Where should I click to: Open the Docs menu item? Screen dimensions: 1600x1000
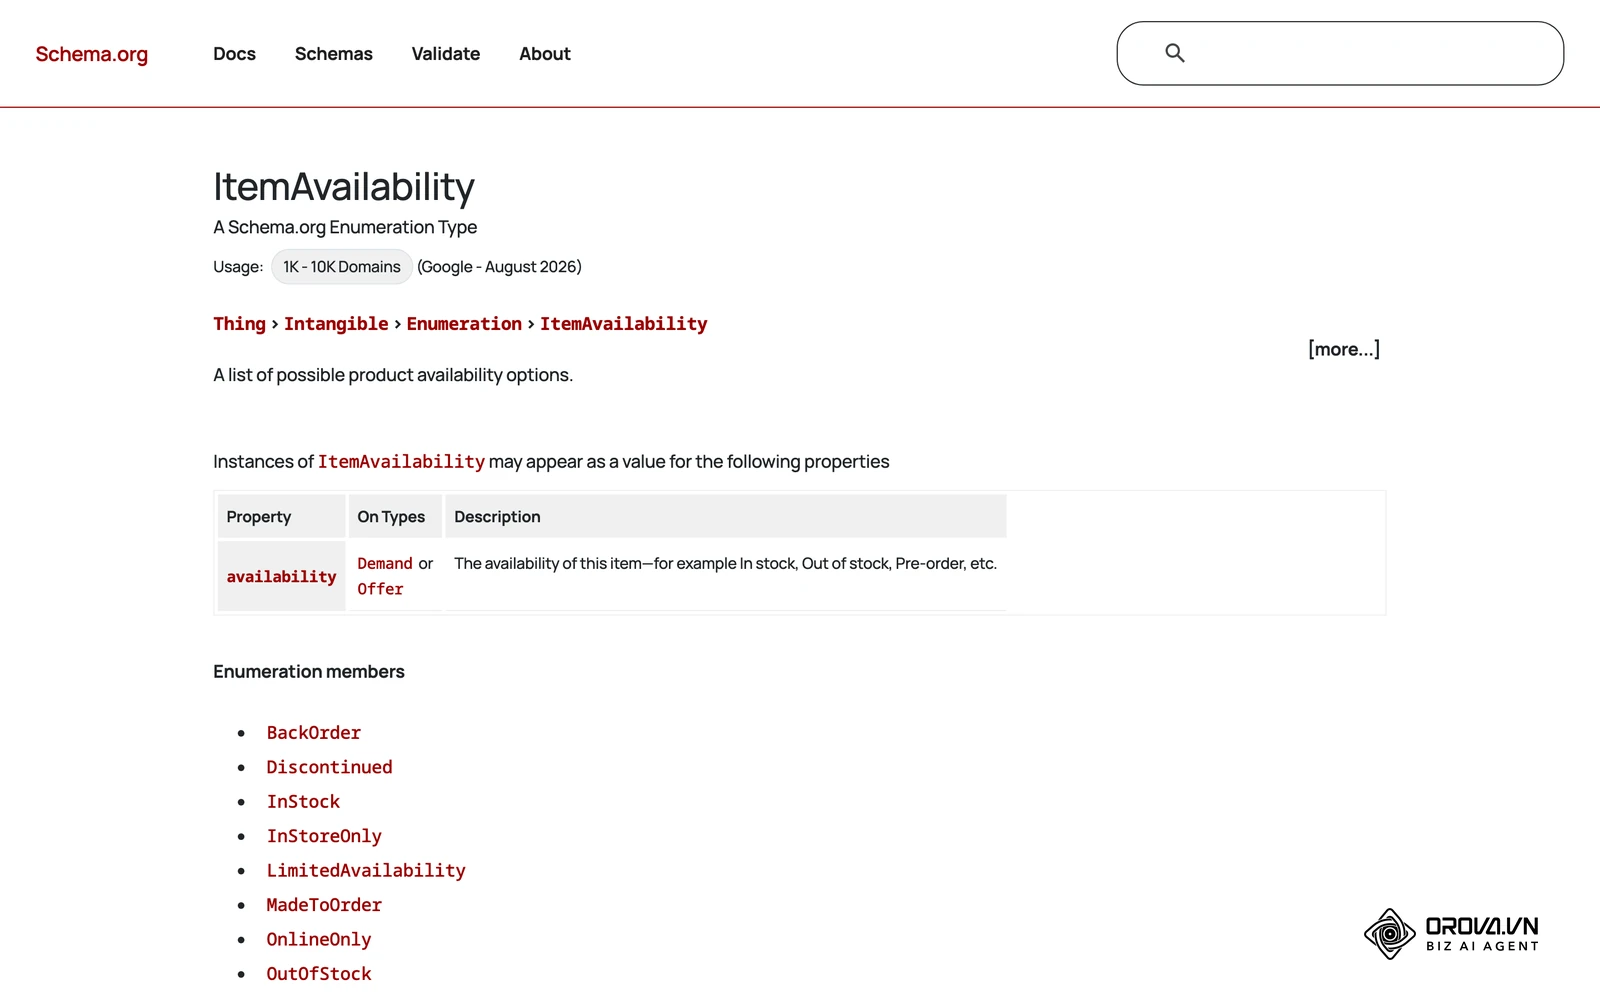(x=234, y=54)
